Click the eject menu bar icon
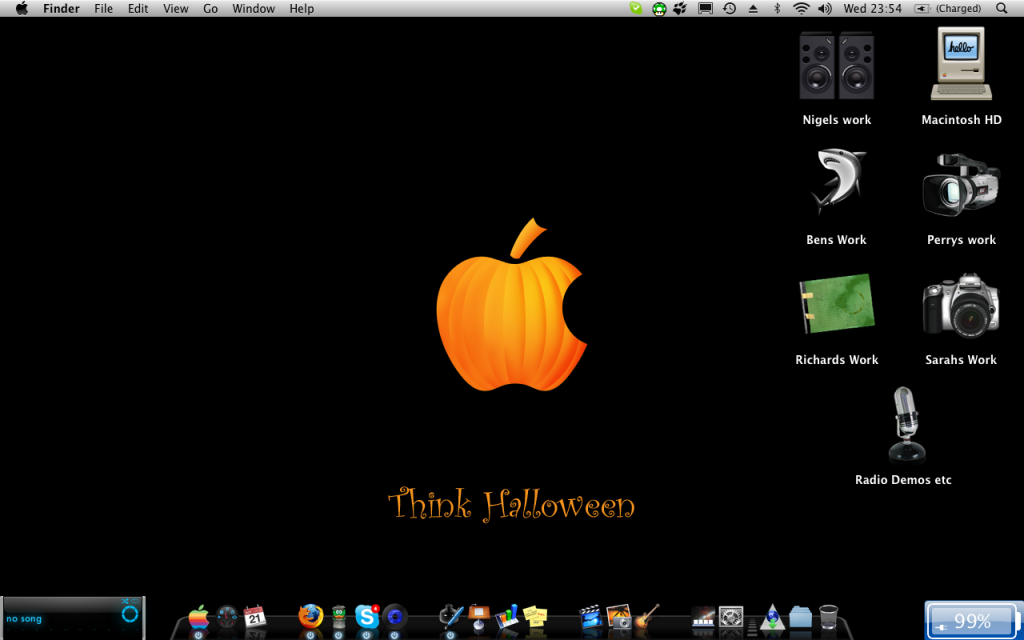The width and height of the screenshot is (1024, 640). coord(753,8)
